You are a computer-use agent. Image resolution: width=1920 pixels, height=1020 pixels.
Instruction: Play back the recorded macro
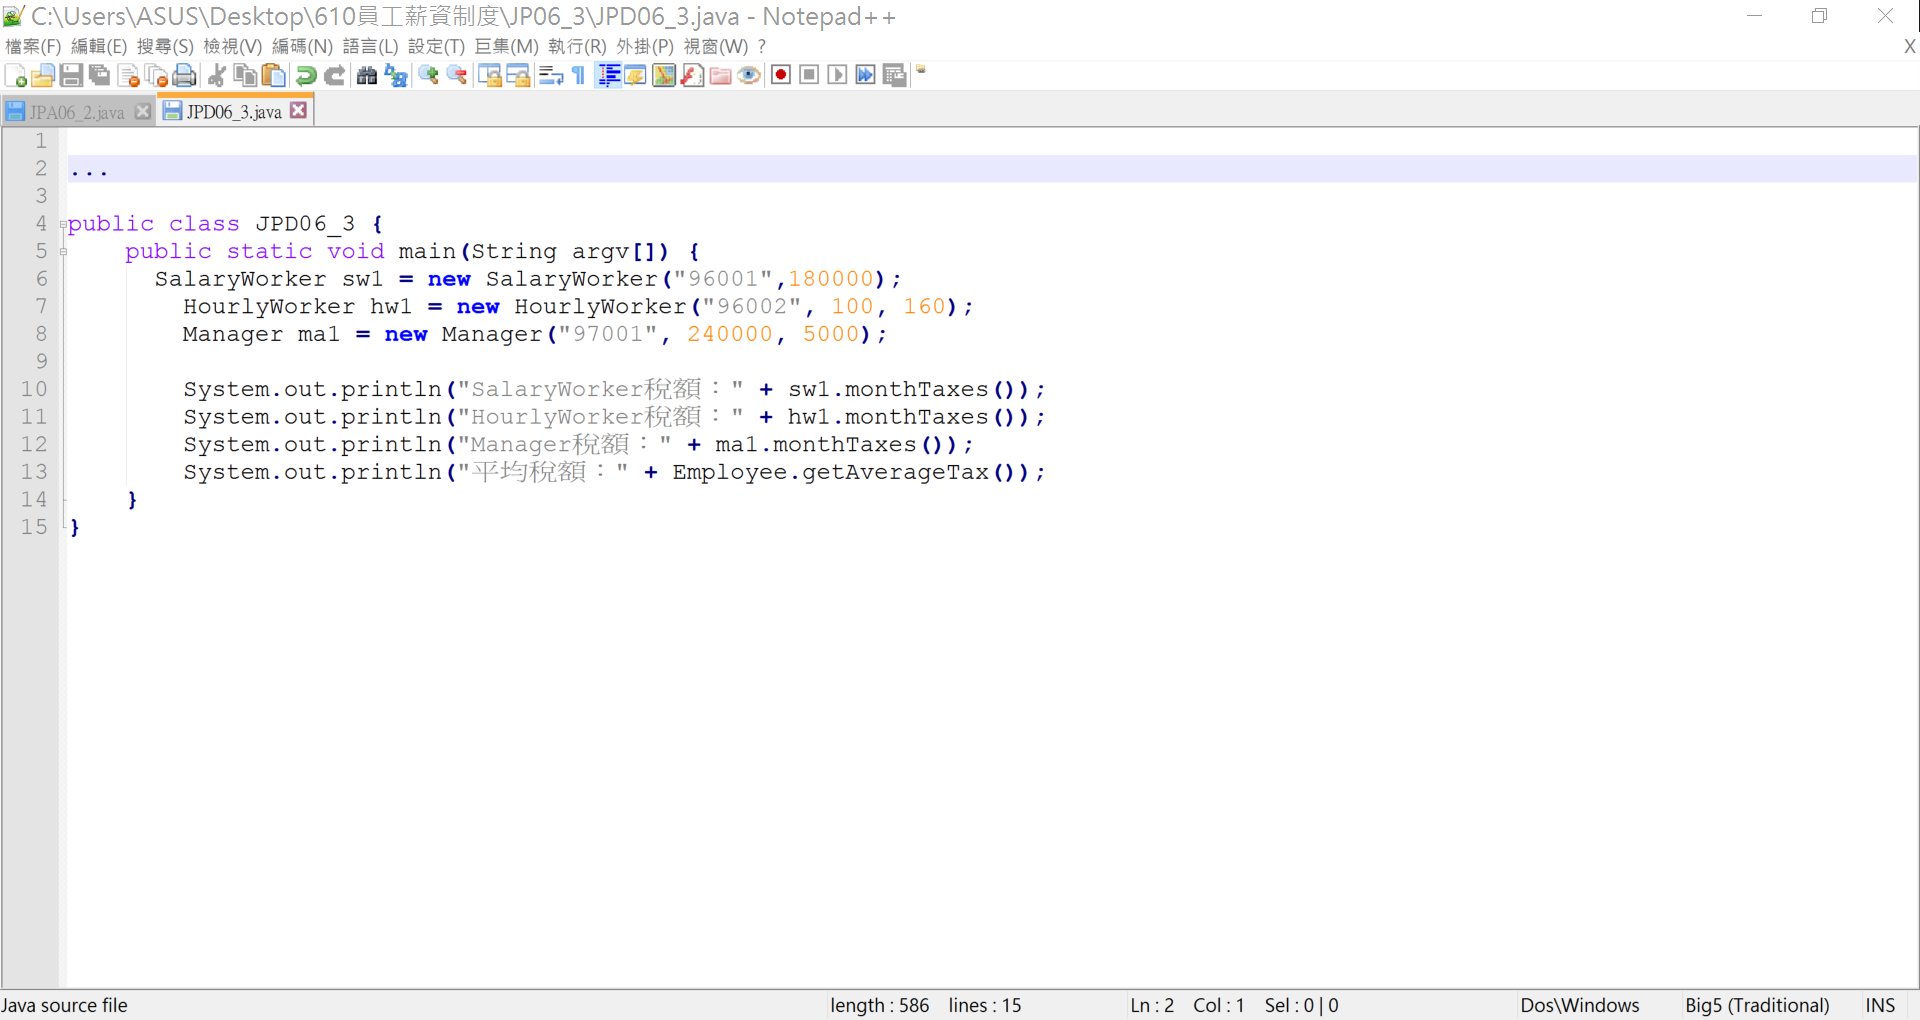(x=838, y=76)
